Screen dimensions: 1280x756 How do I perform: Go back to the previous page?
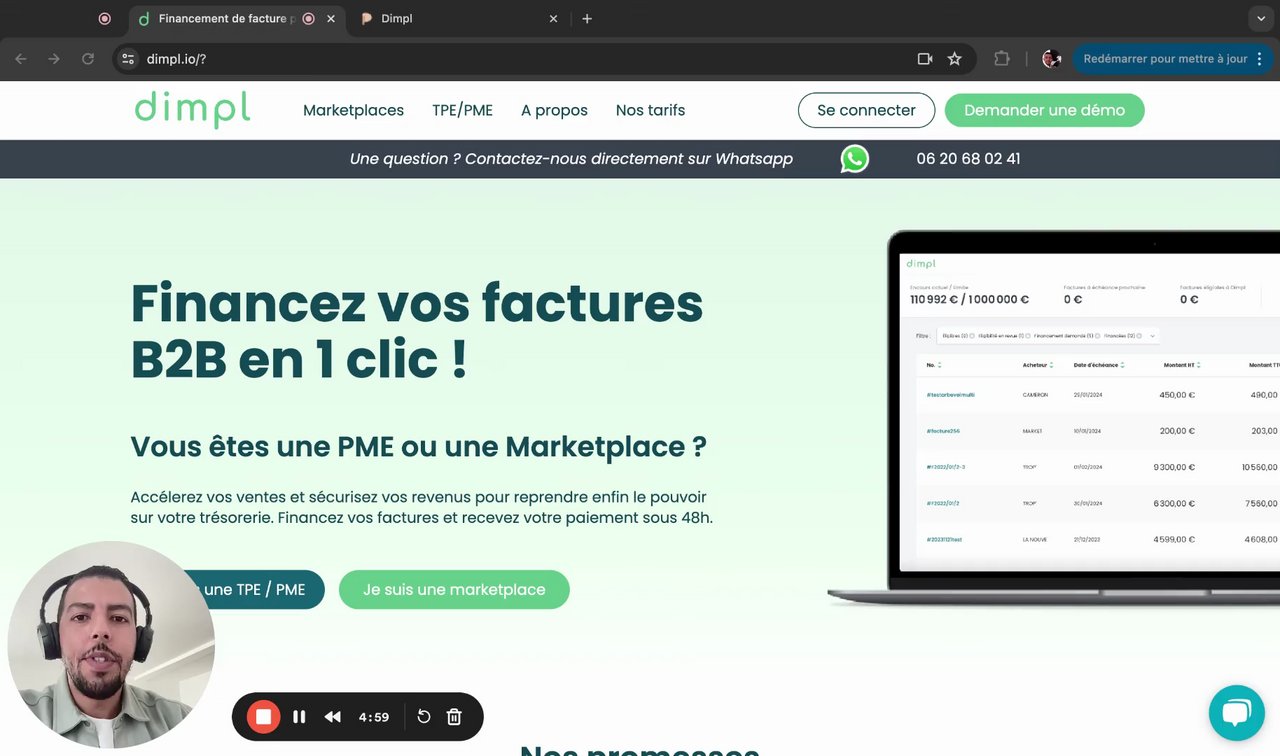(21, 59)
